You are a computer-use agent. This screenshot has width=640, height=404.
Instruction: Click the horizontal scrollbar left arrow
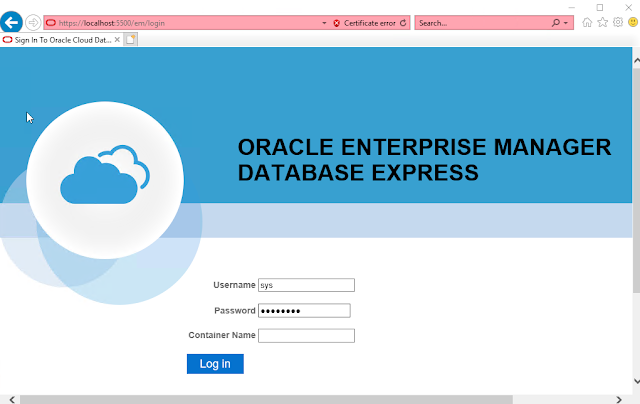pyautogui.click(x=12, y=400)
